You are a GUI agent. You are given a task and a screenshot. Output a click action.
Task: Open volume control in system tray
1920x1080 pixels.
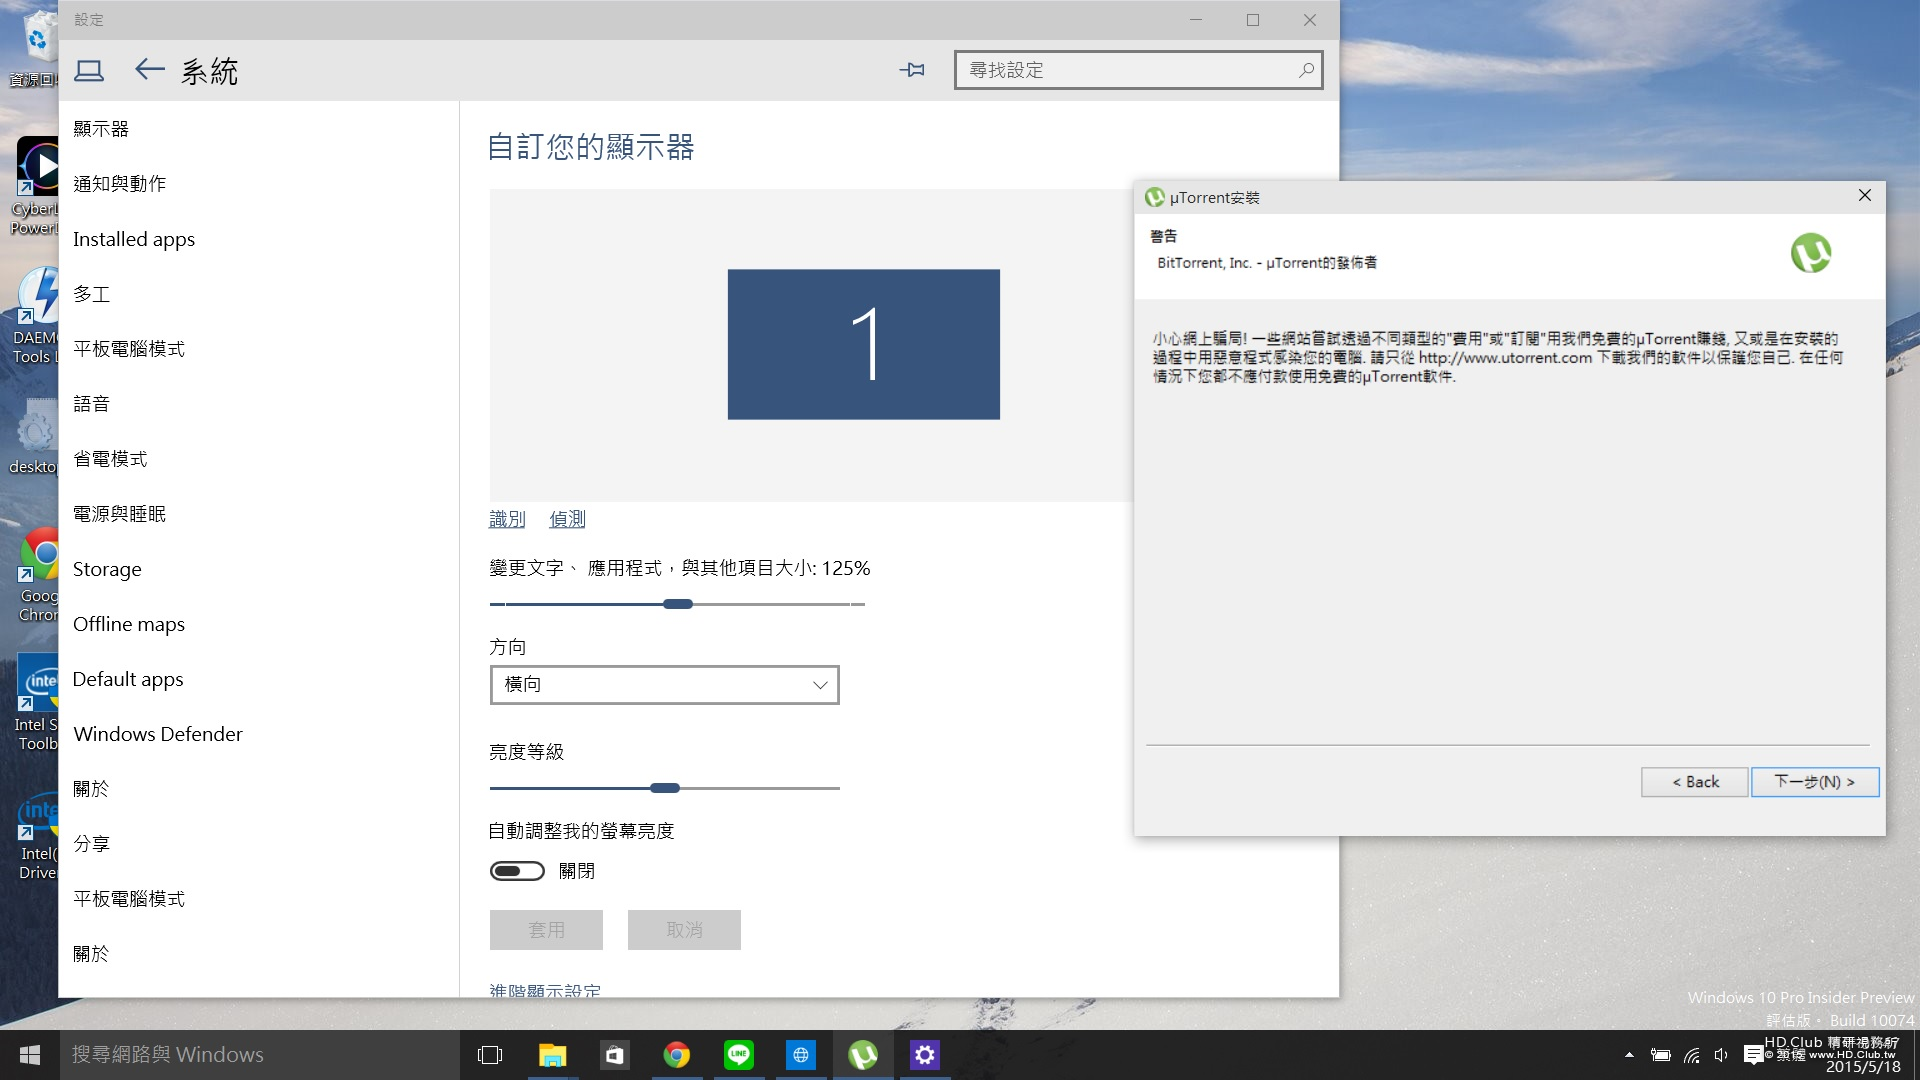click(1721, 1055)
